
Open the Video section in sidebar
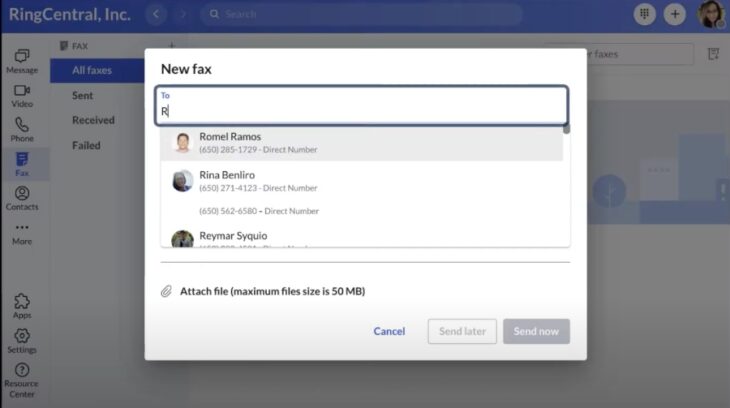(22, 95)
